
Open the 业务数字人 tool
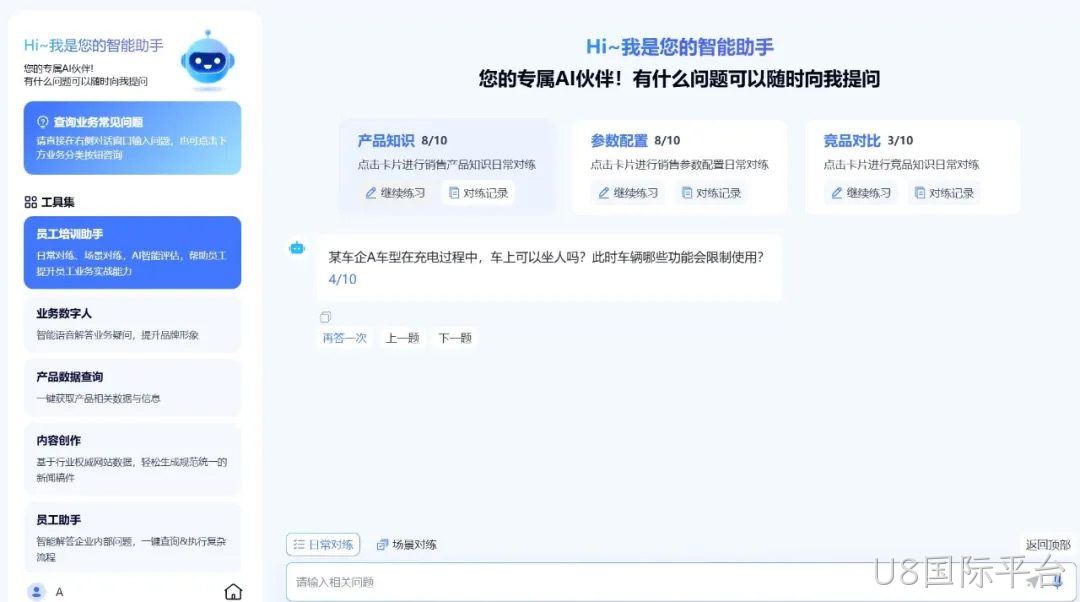pyautogui.click(x=132, y=324)
